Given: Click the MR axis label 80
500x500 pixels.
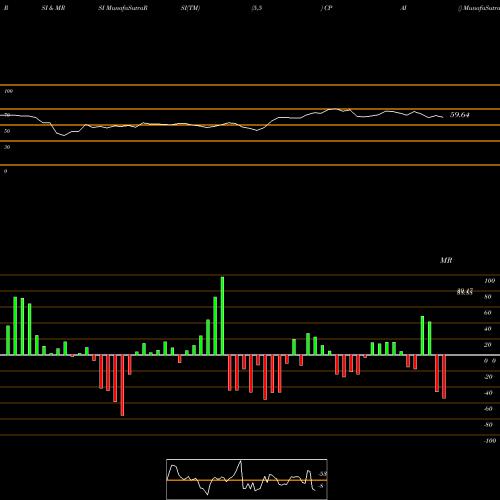Looking at the screenshot, I should pos(488,297).
